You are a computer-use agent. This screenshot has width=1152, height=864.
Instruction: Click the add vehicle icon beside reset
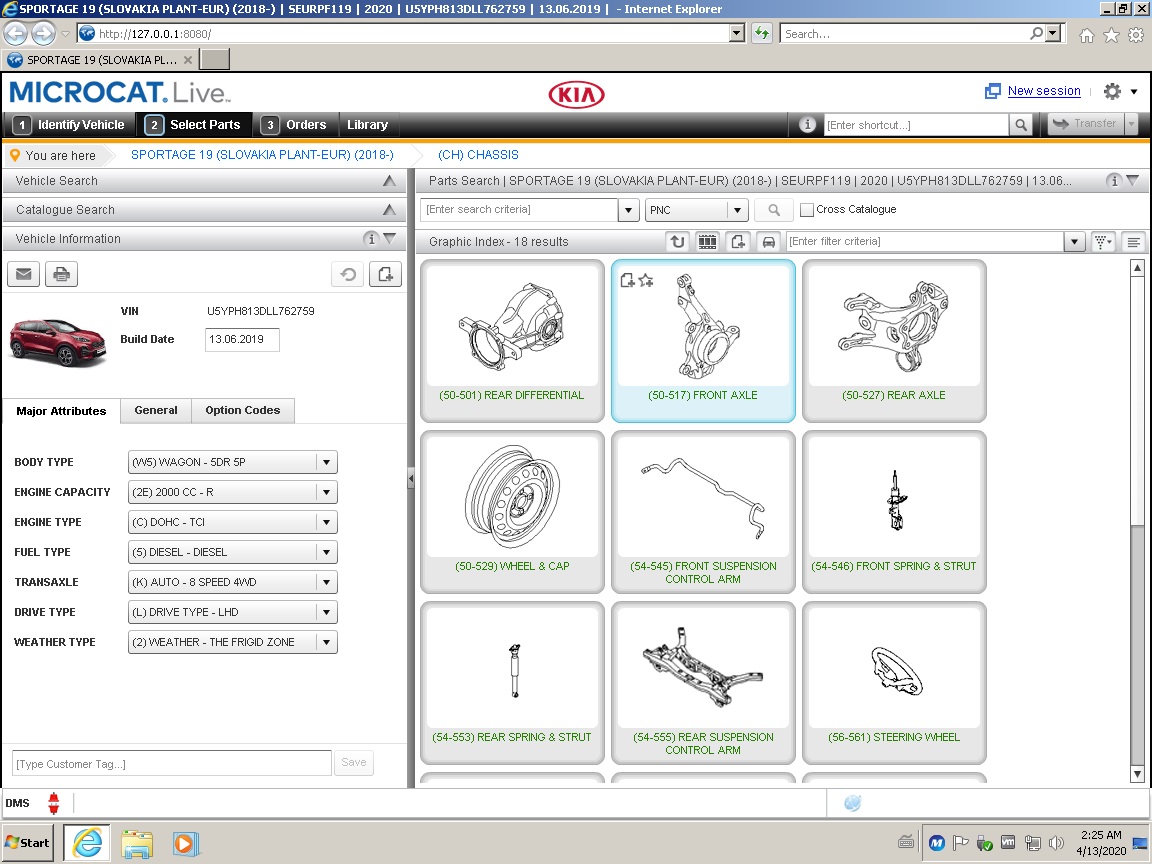(385, 275)
